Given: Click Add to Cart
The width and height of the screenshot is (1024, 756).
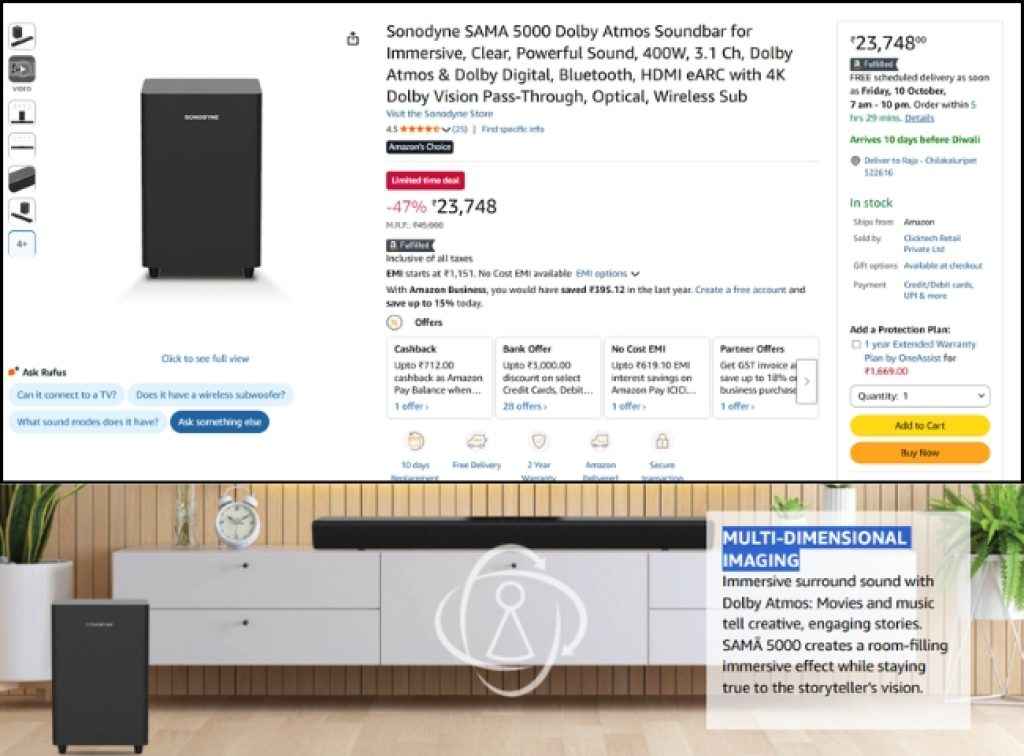Looking at the screenshot, I should pyautogui.click(x=918, y=425).
